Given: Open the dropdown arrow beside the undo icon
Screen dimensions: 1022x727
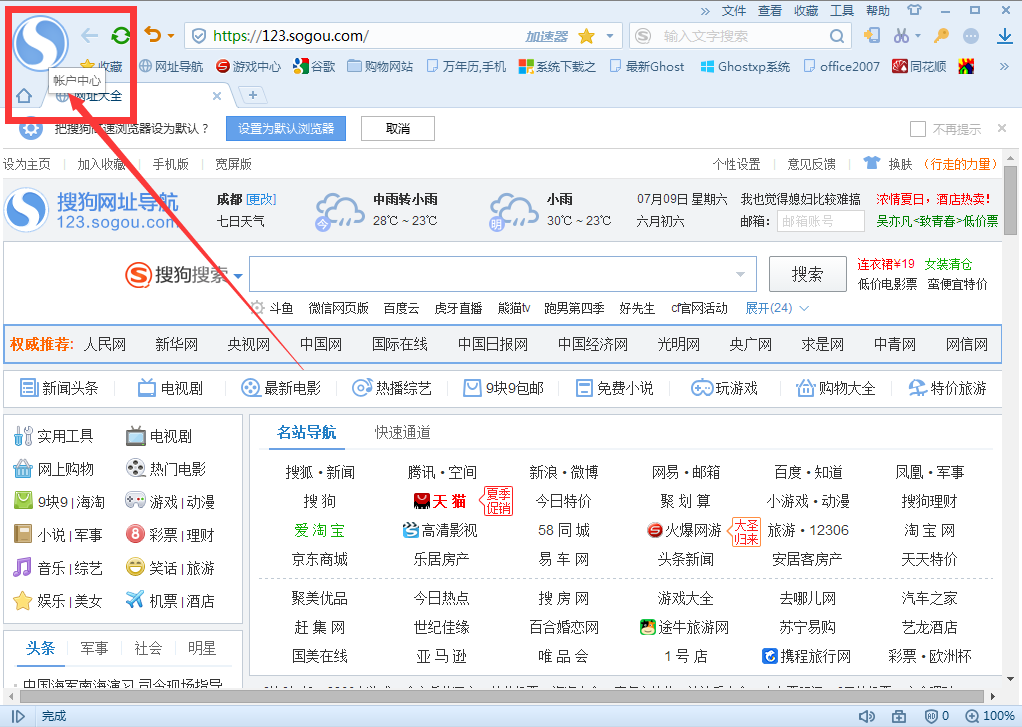Looking at the screenshot, I should click(171, 36).
